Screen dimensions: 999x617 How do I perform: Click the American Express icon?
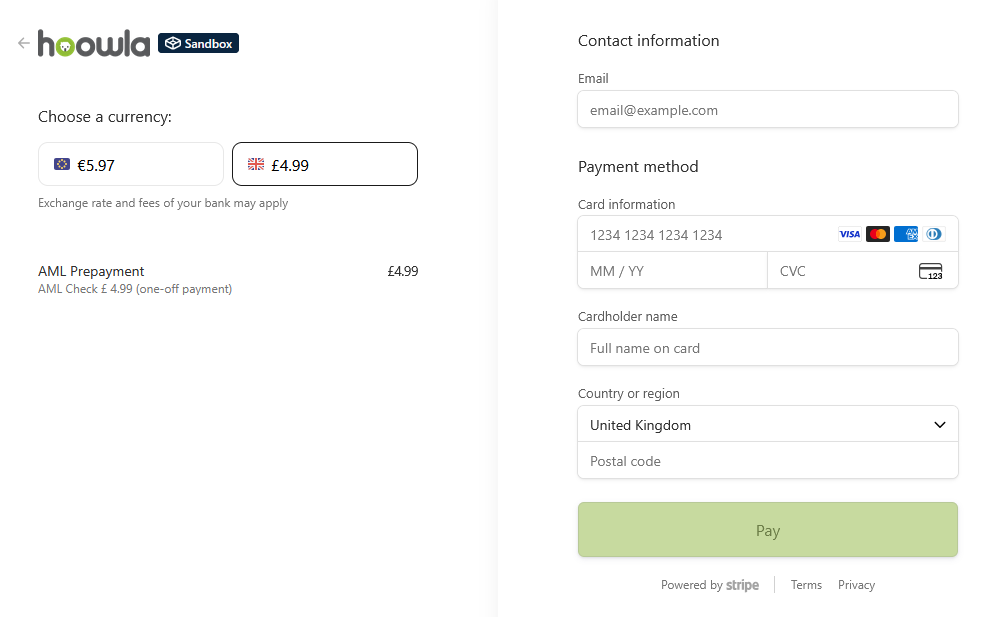coord(906,234)
